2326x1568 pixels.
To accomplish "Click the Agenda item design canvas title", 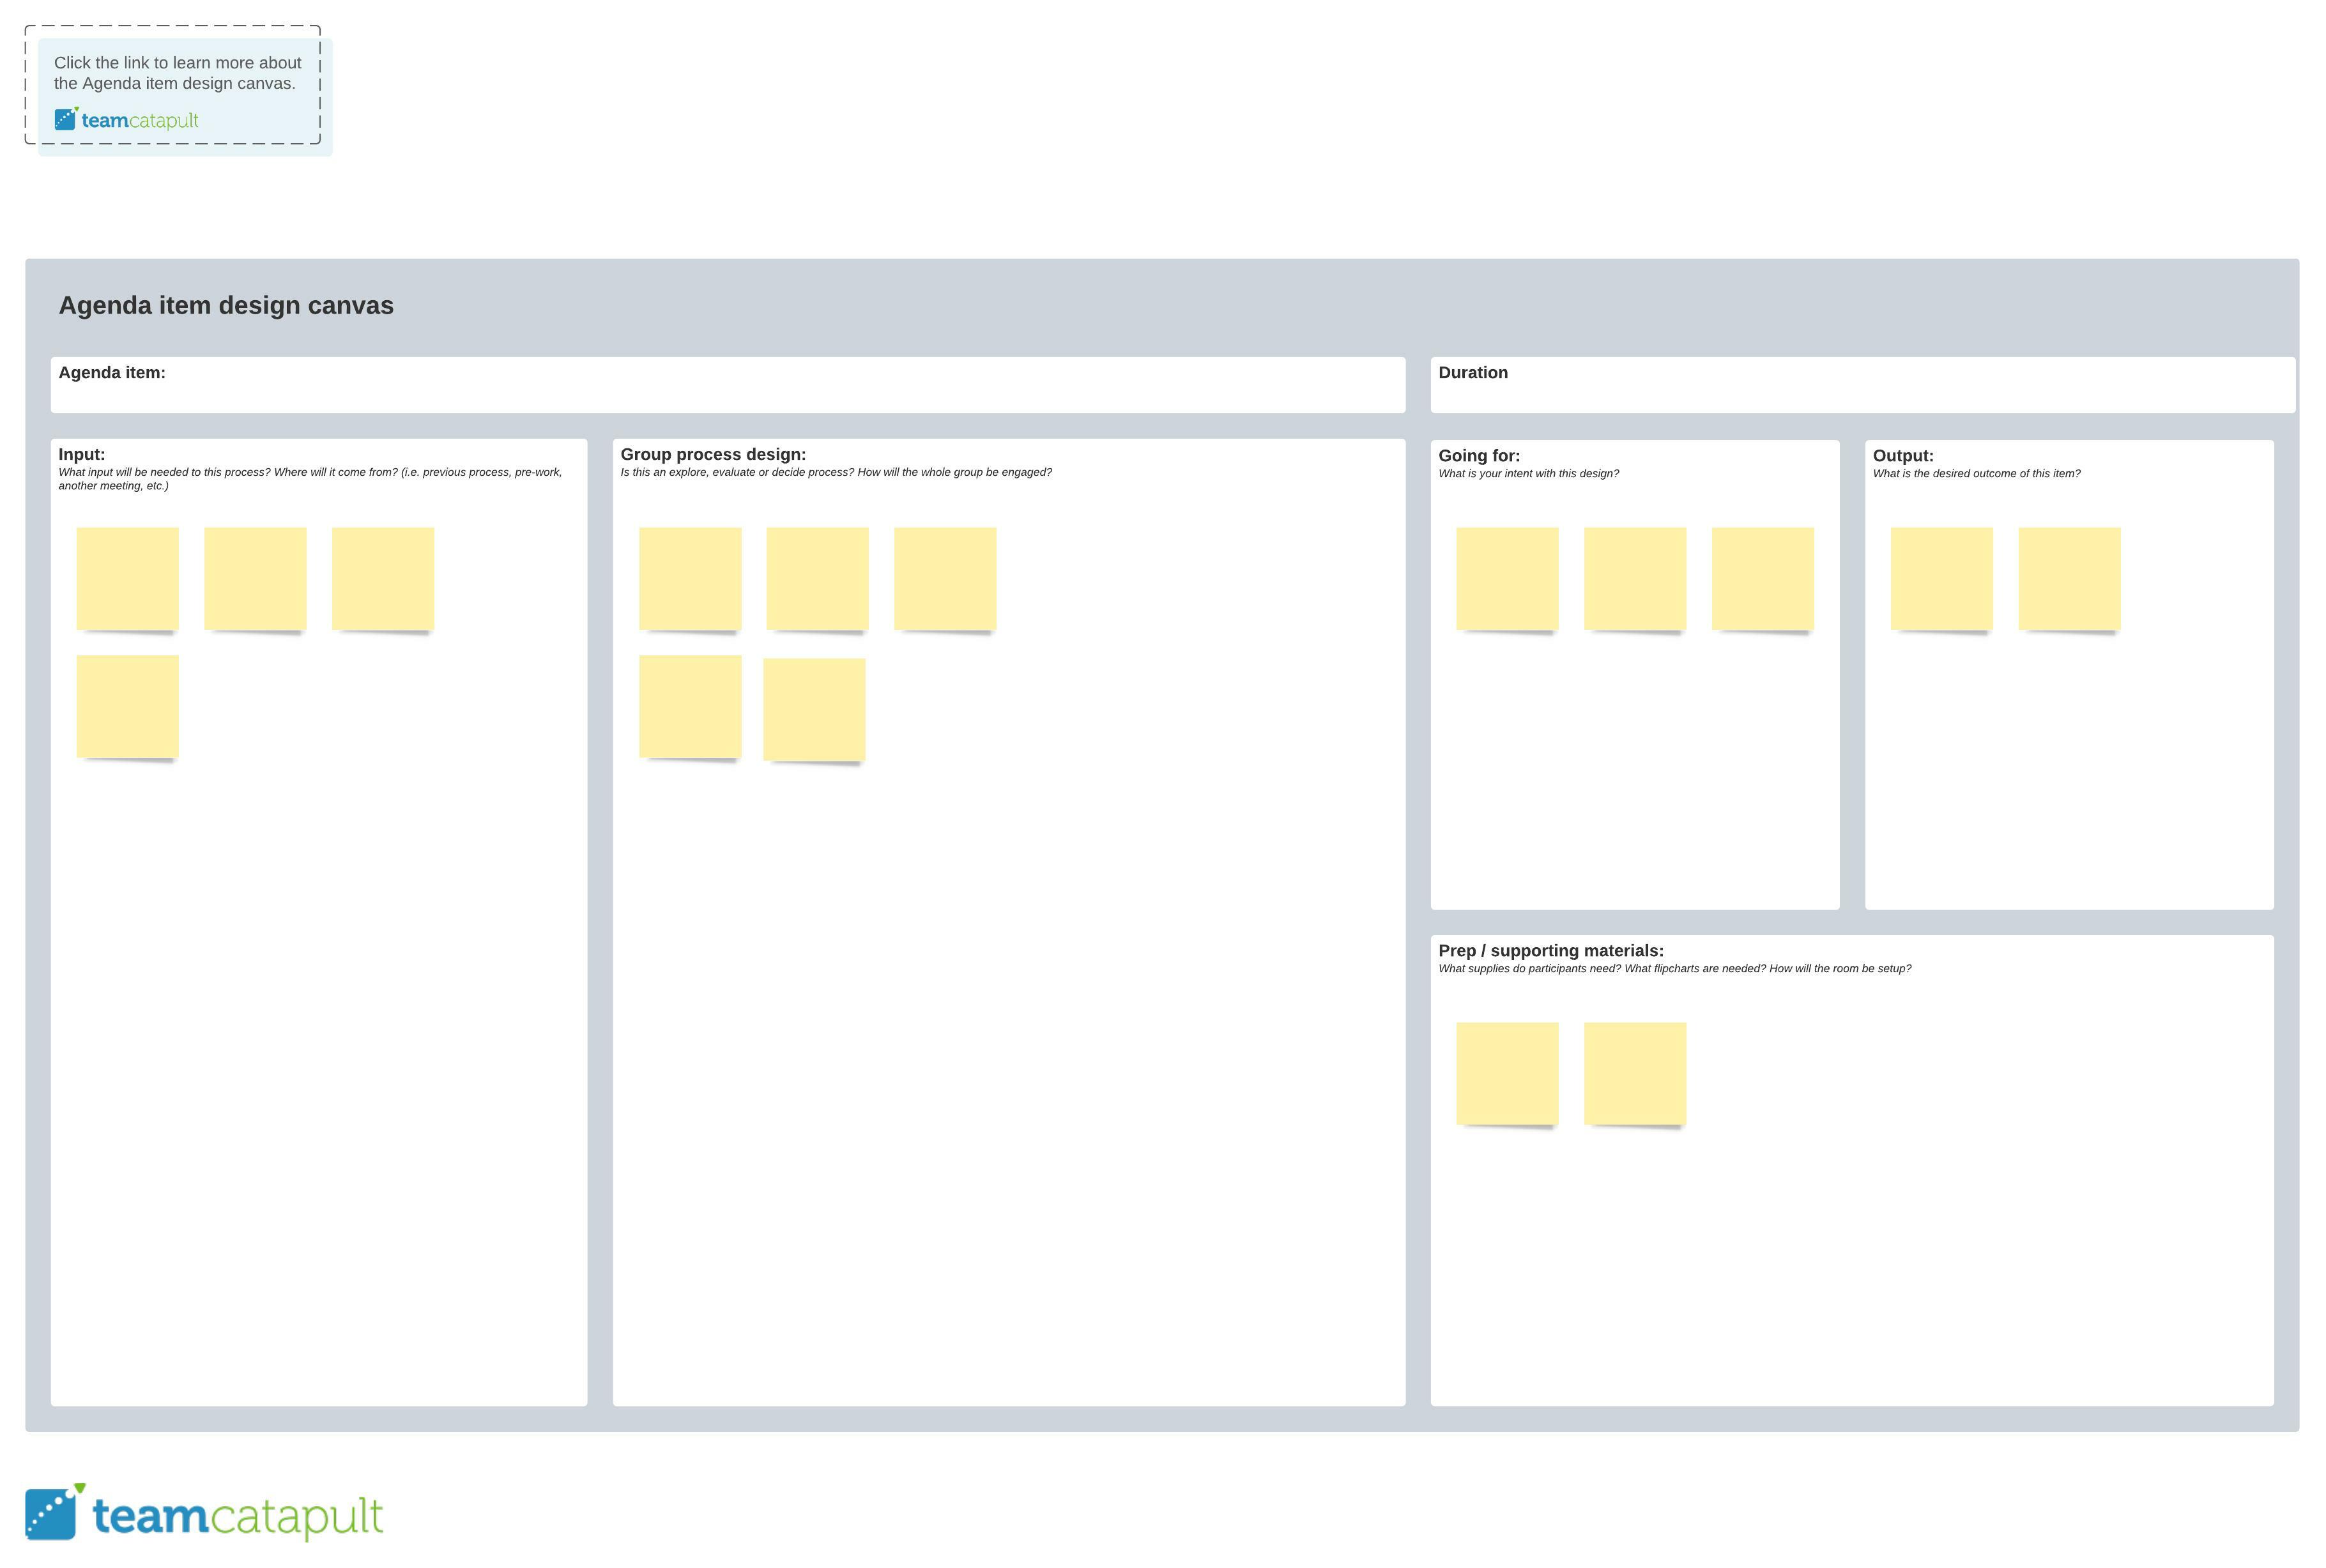I will coord(226,305).
